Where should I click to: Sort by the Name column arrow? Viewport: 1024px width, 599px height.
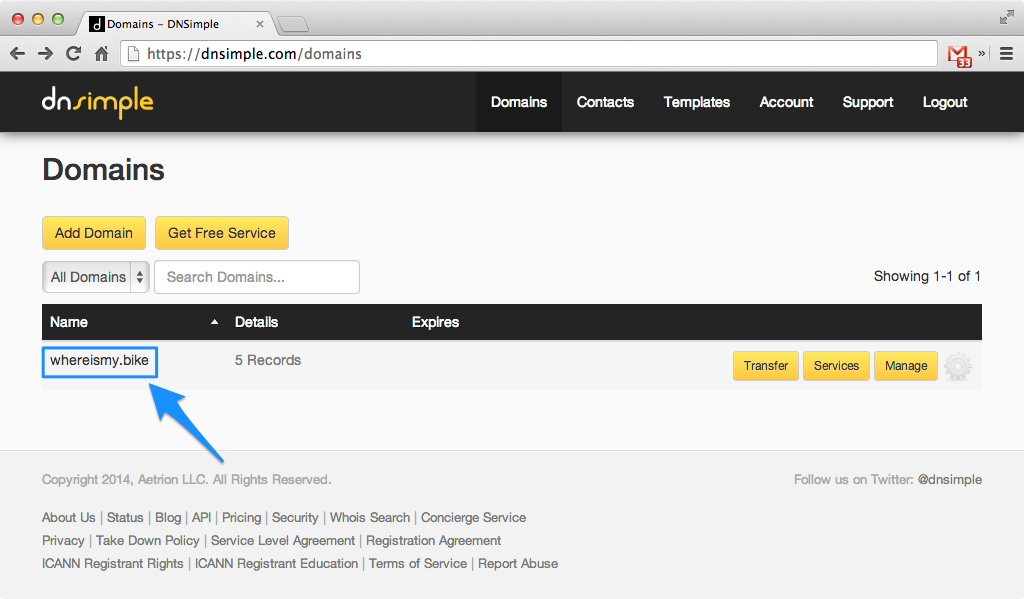(x=214, y=322)
